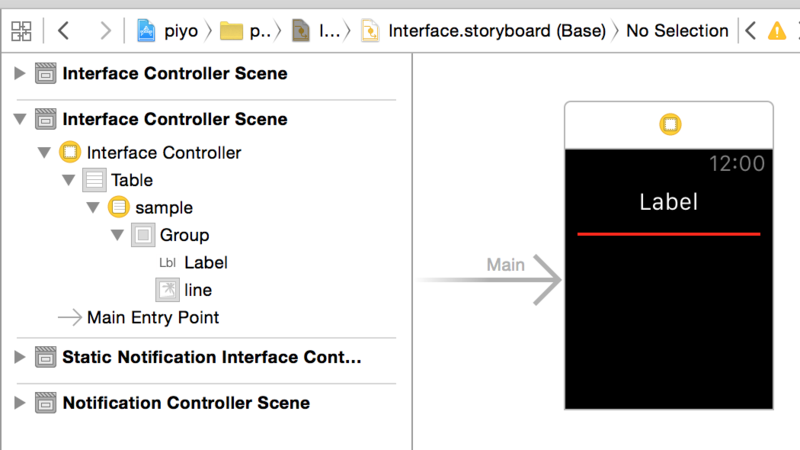Select the line image icon in outline
Viewport: 800px width, 450px height.
(167, 290)
